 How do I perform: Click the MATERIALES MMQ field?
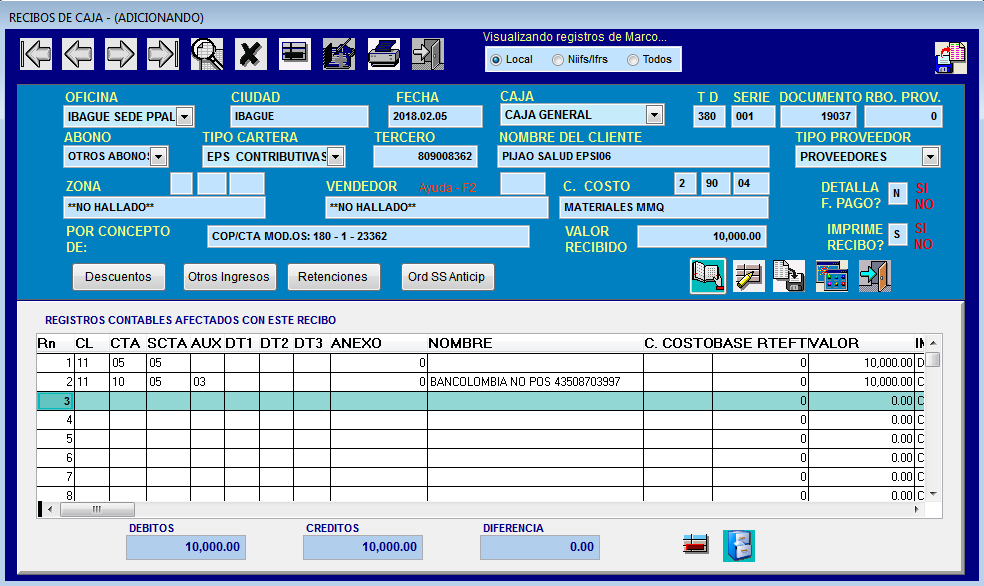[664, 207]
